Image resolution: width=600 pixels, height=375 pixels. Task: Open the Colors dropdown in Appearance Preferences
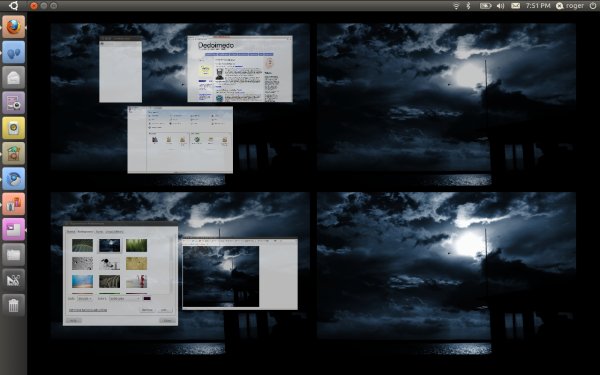125,298
